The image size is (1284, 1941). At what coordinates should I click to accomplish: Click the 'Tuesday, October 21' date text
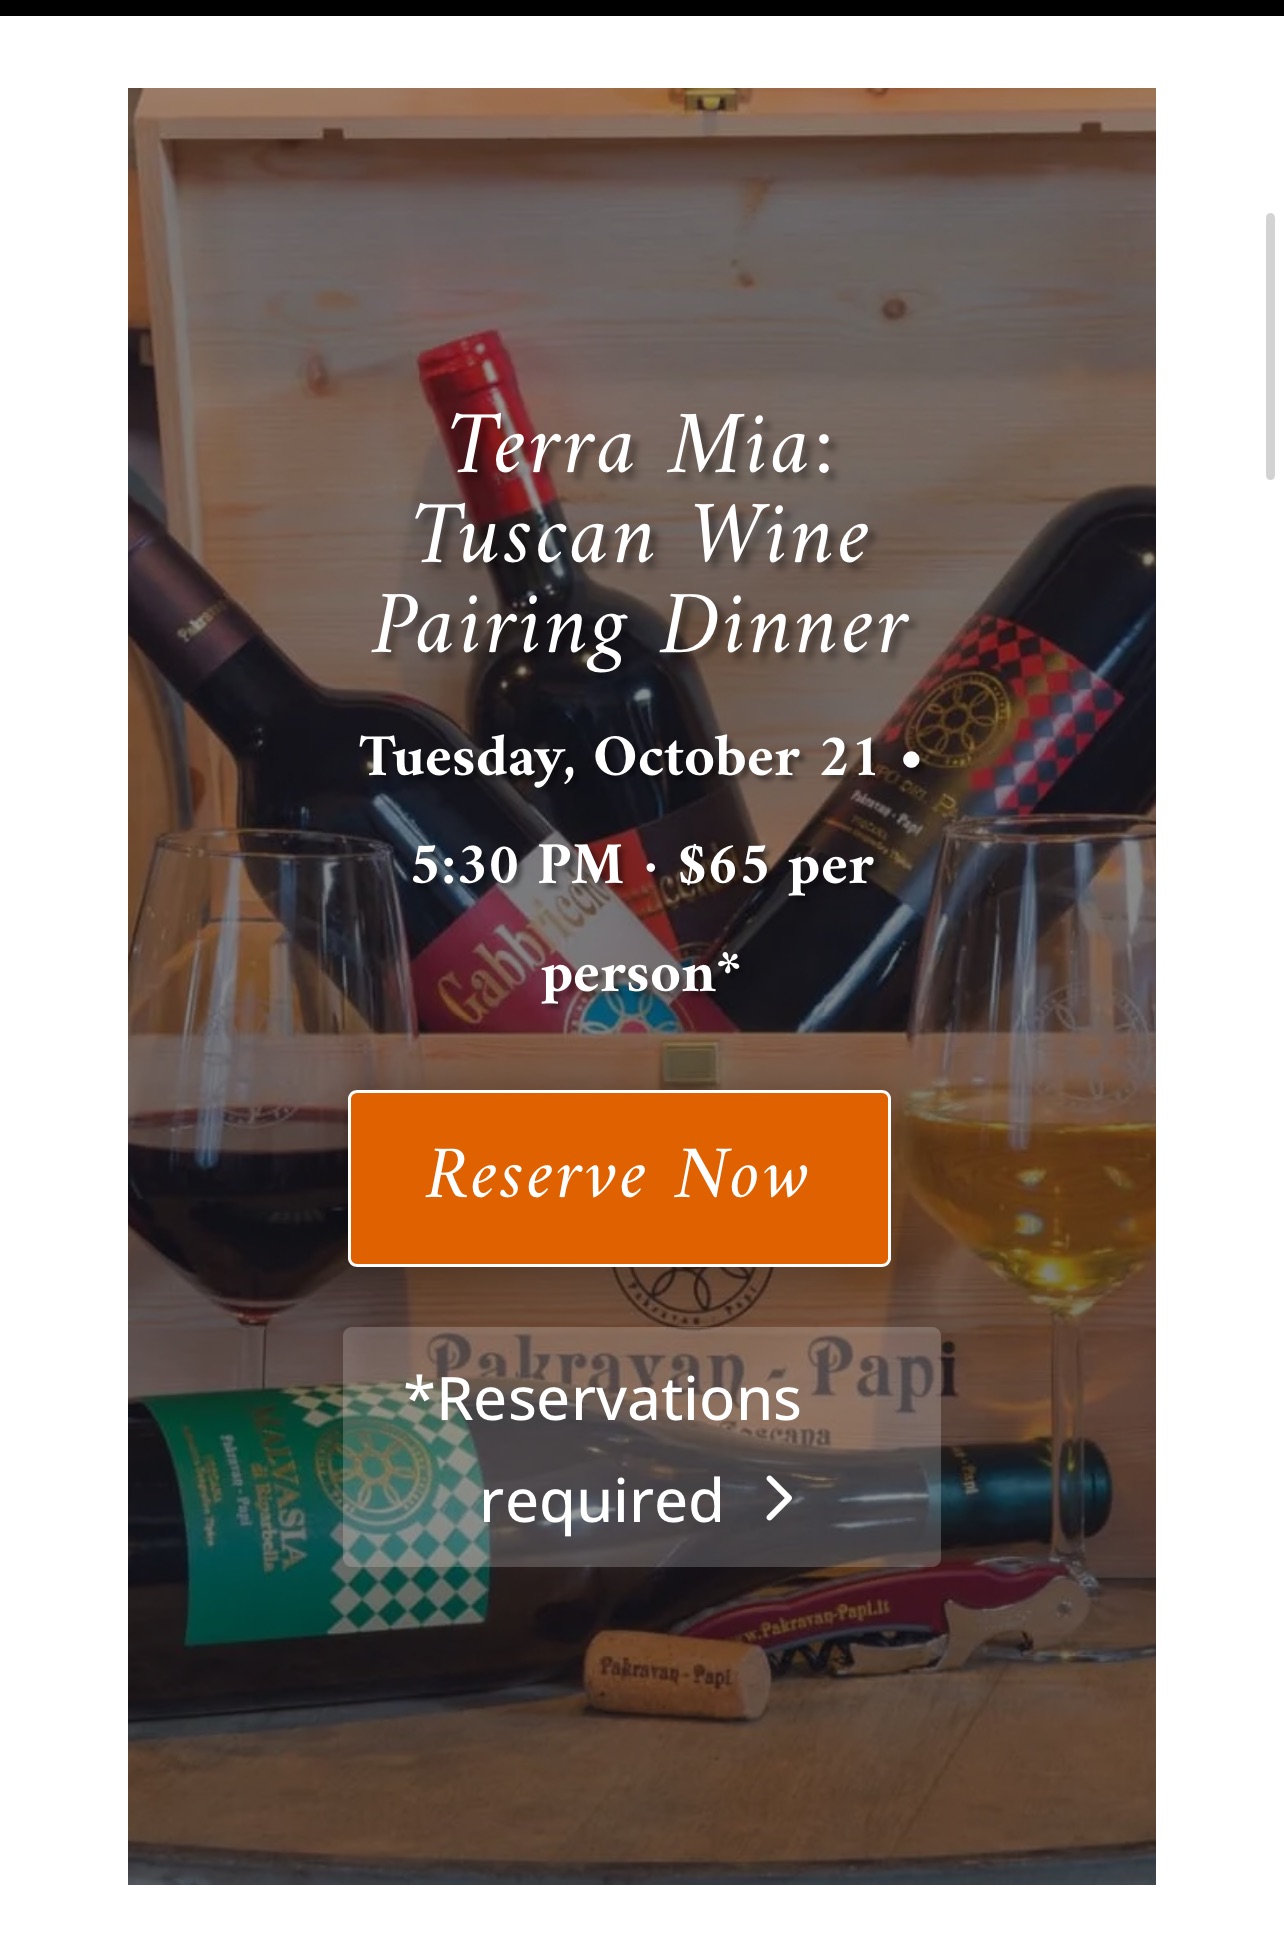click(619, 757)
